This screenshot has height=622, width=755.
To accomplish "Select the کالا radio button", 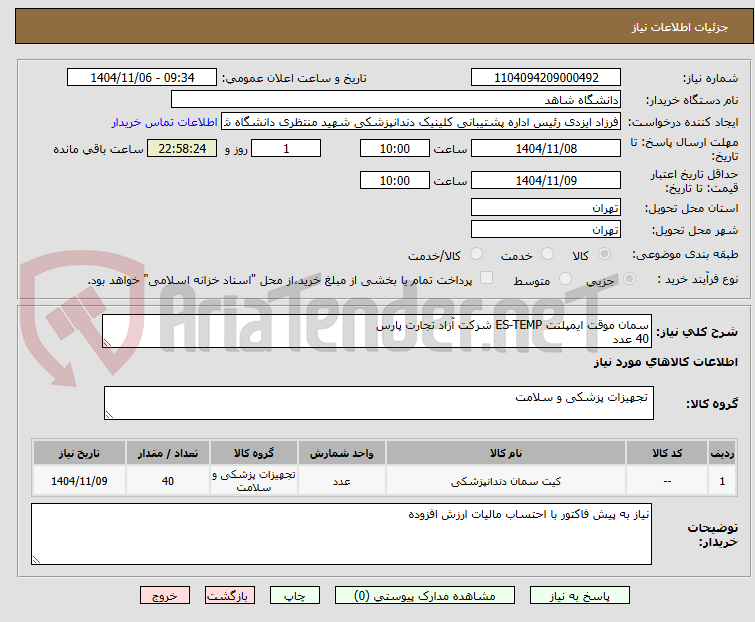I will point(604,254).
